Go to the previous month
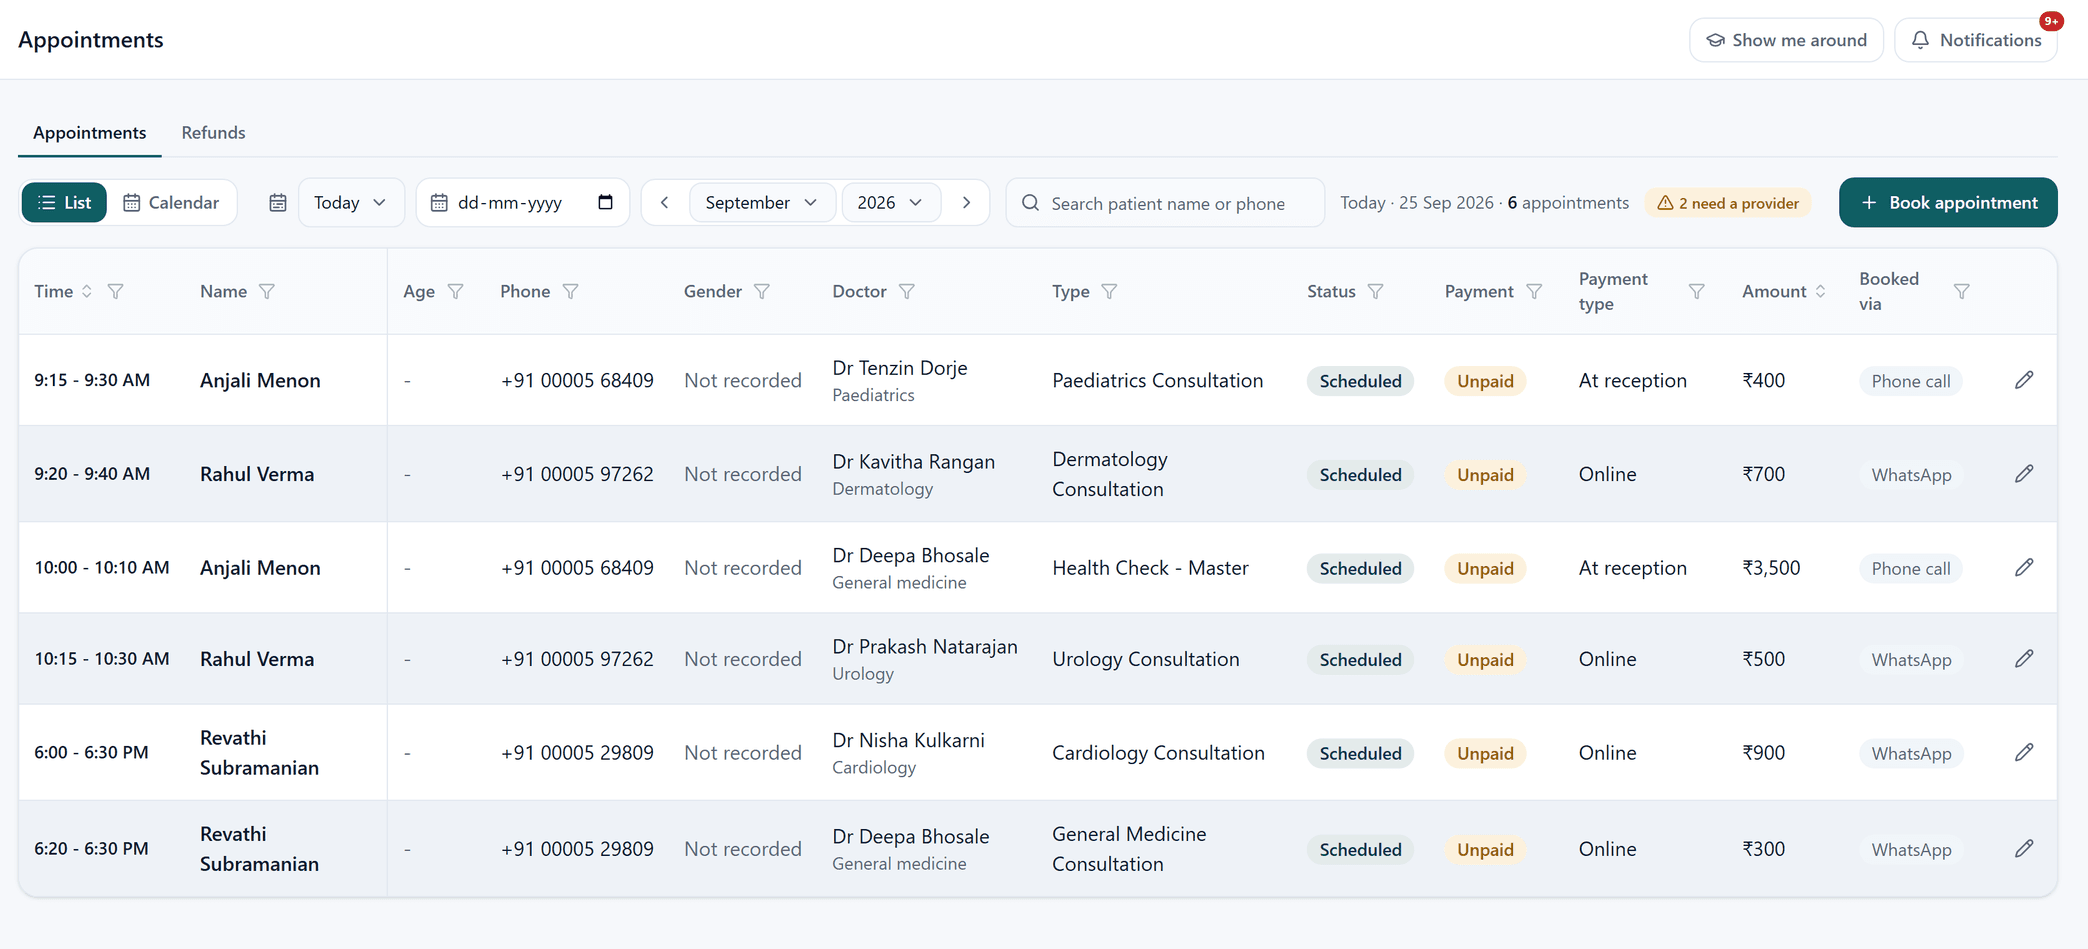 pos(665,203)
